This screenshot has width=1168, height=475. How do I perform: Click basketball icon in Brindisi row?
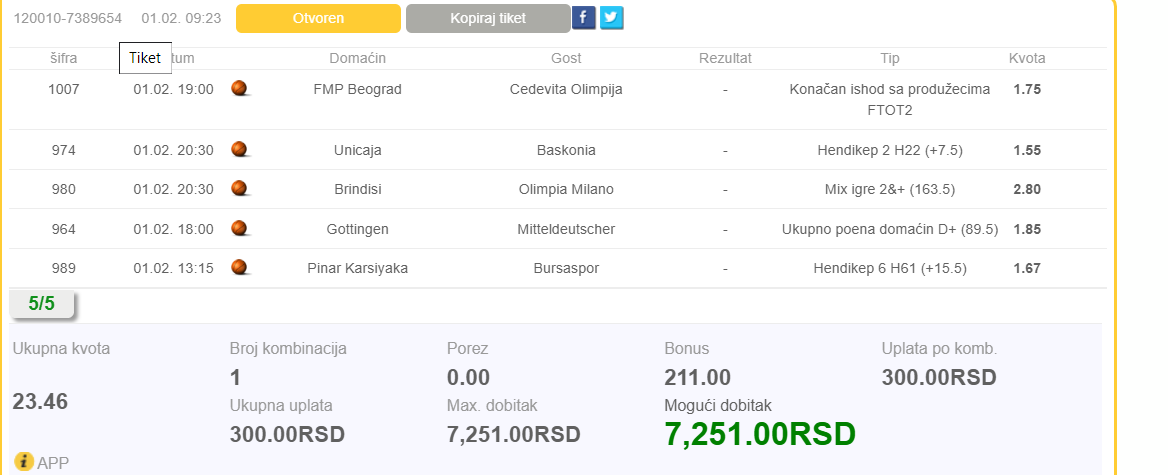point(240,189)
